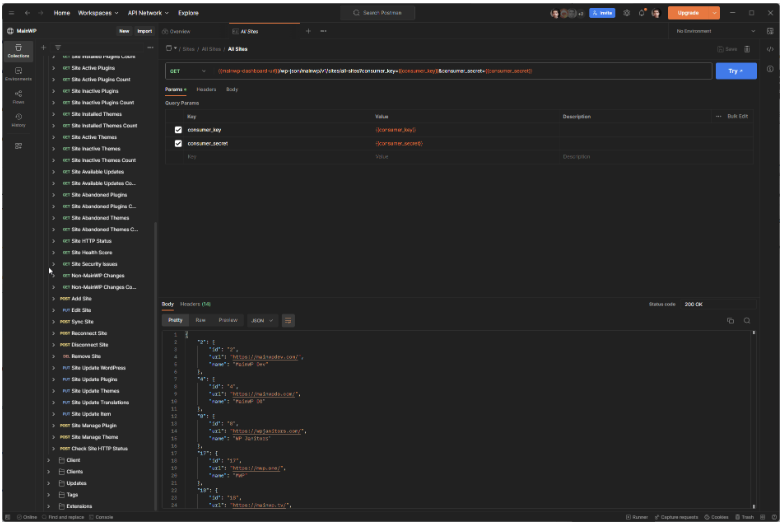Viewport: 784px width, 524px height.
Task: Open the Collections sidebar panel
Action: click(18, 50)
